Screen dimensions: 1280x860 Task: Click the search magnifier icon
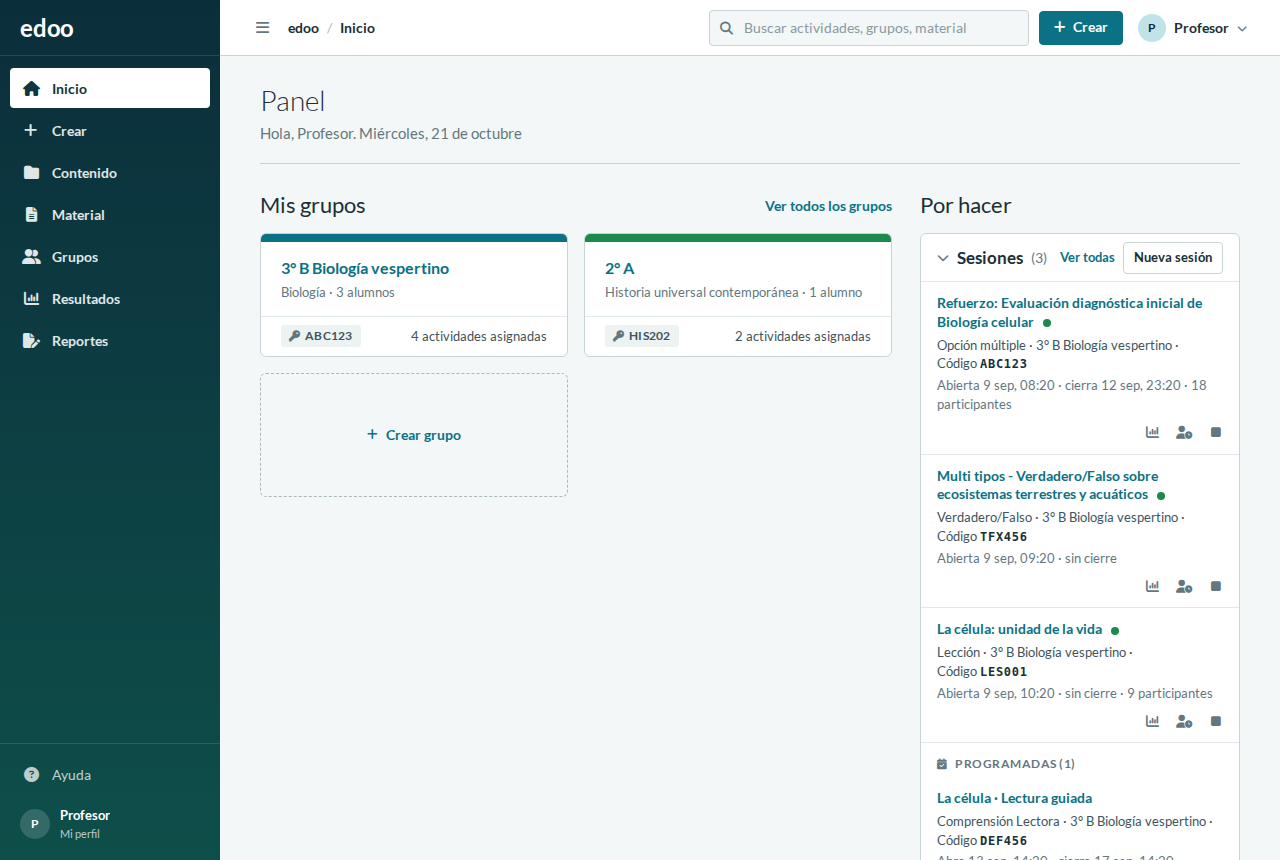[726, 28]
